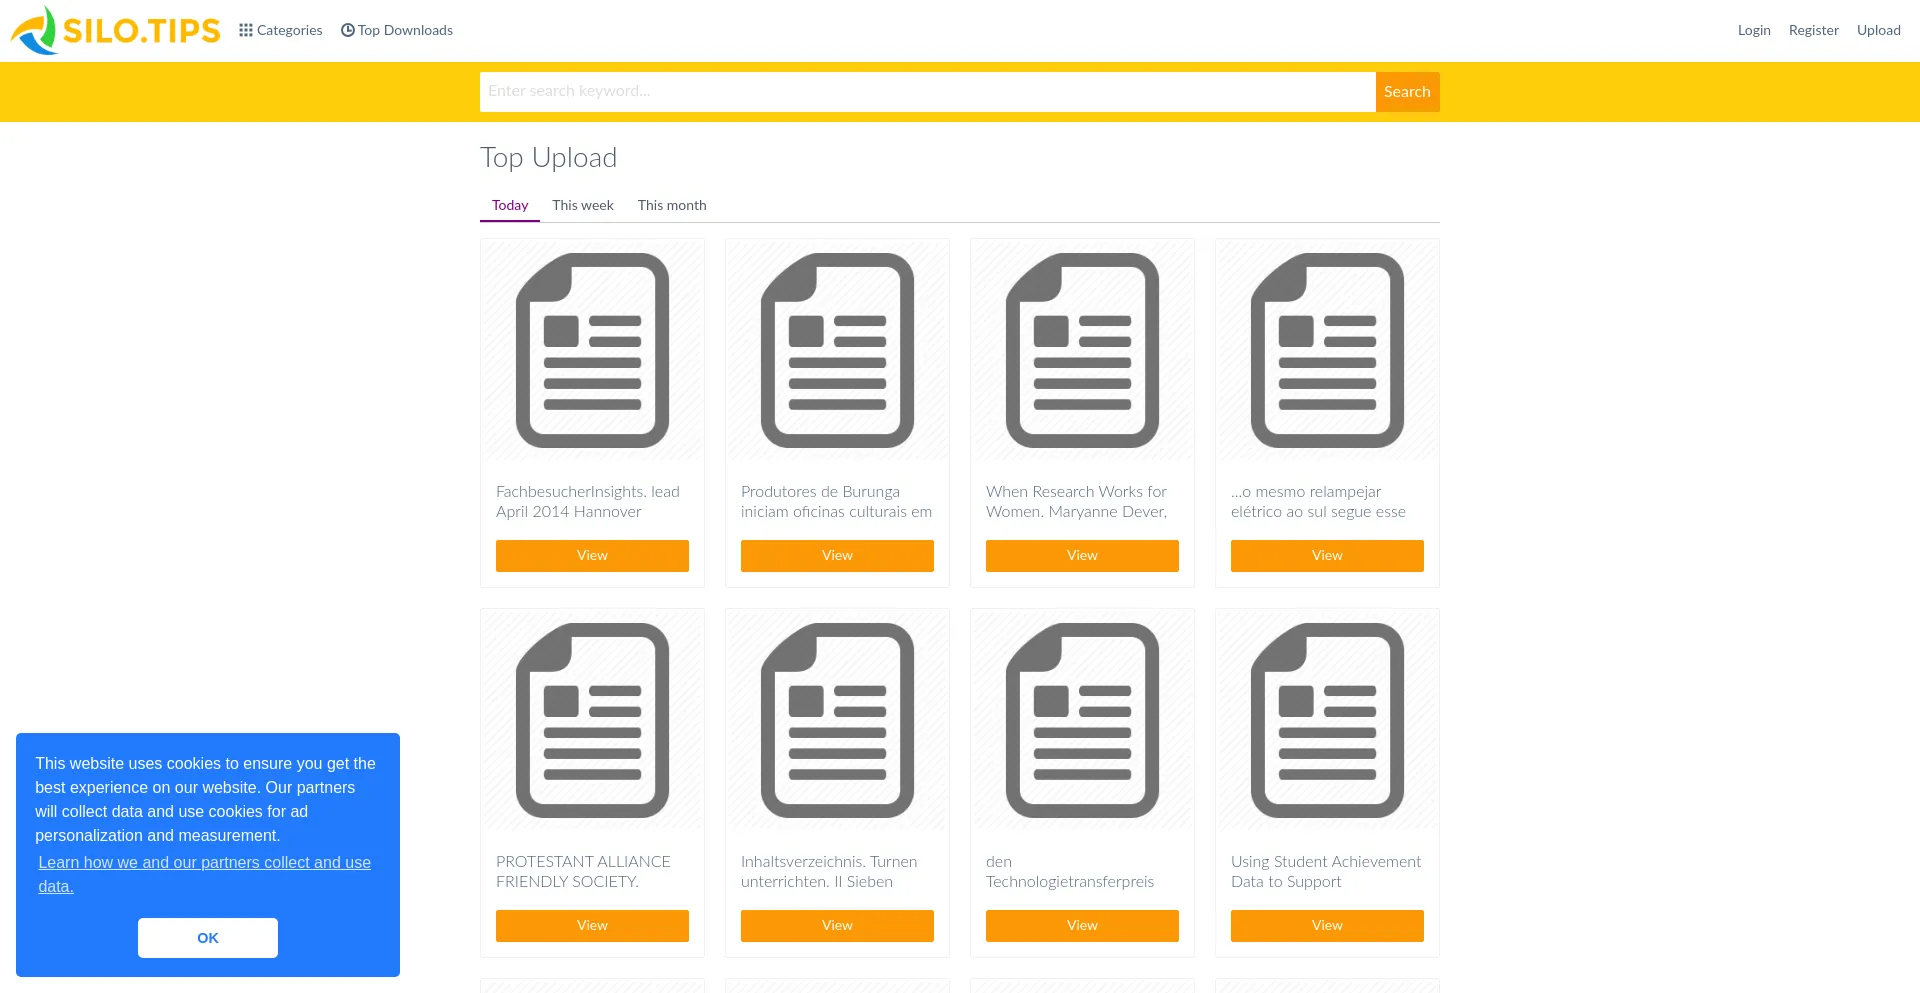Open PROTESTANT ALLIANCE document icon

592,720
